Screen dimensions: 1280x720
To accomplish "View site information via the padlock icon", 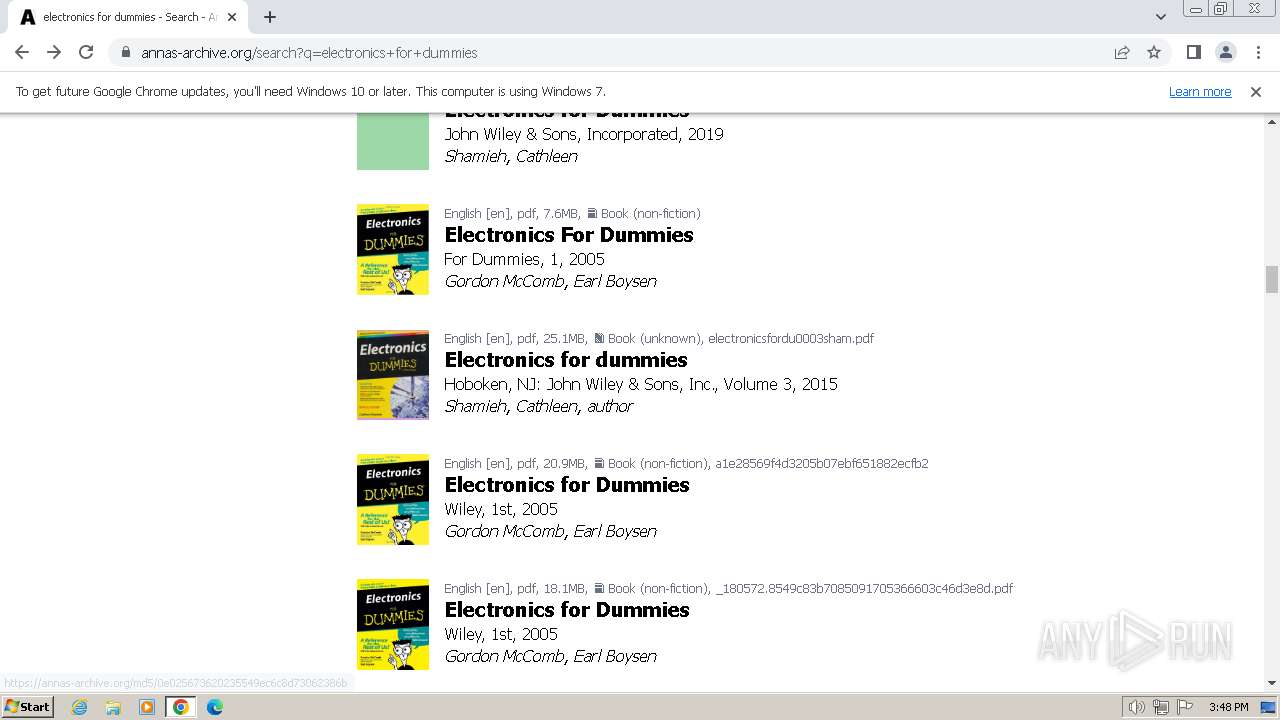I will coord(125,52).
